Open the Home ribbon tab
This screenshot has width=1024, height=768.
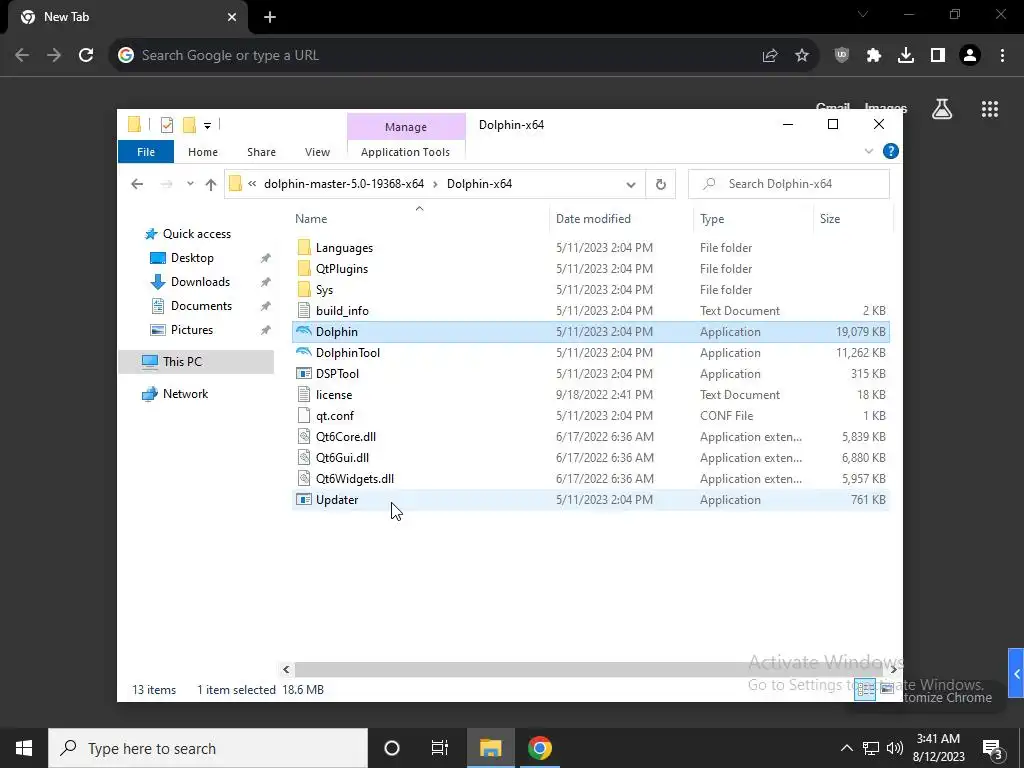pyautogui.click(x=202, y=152)
